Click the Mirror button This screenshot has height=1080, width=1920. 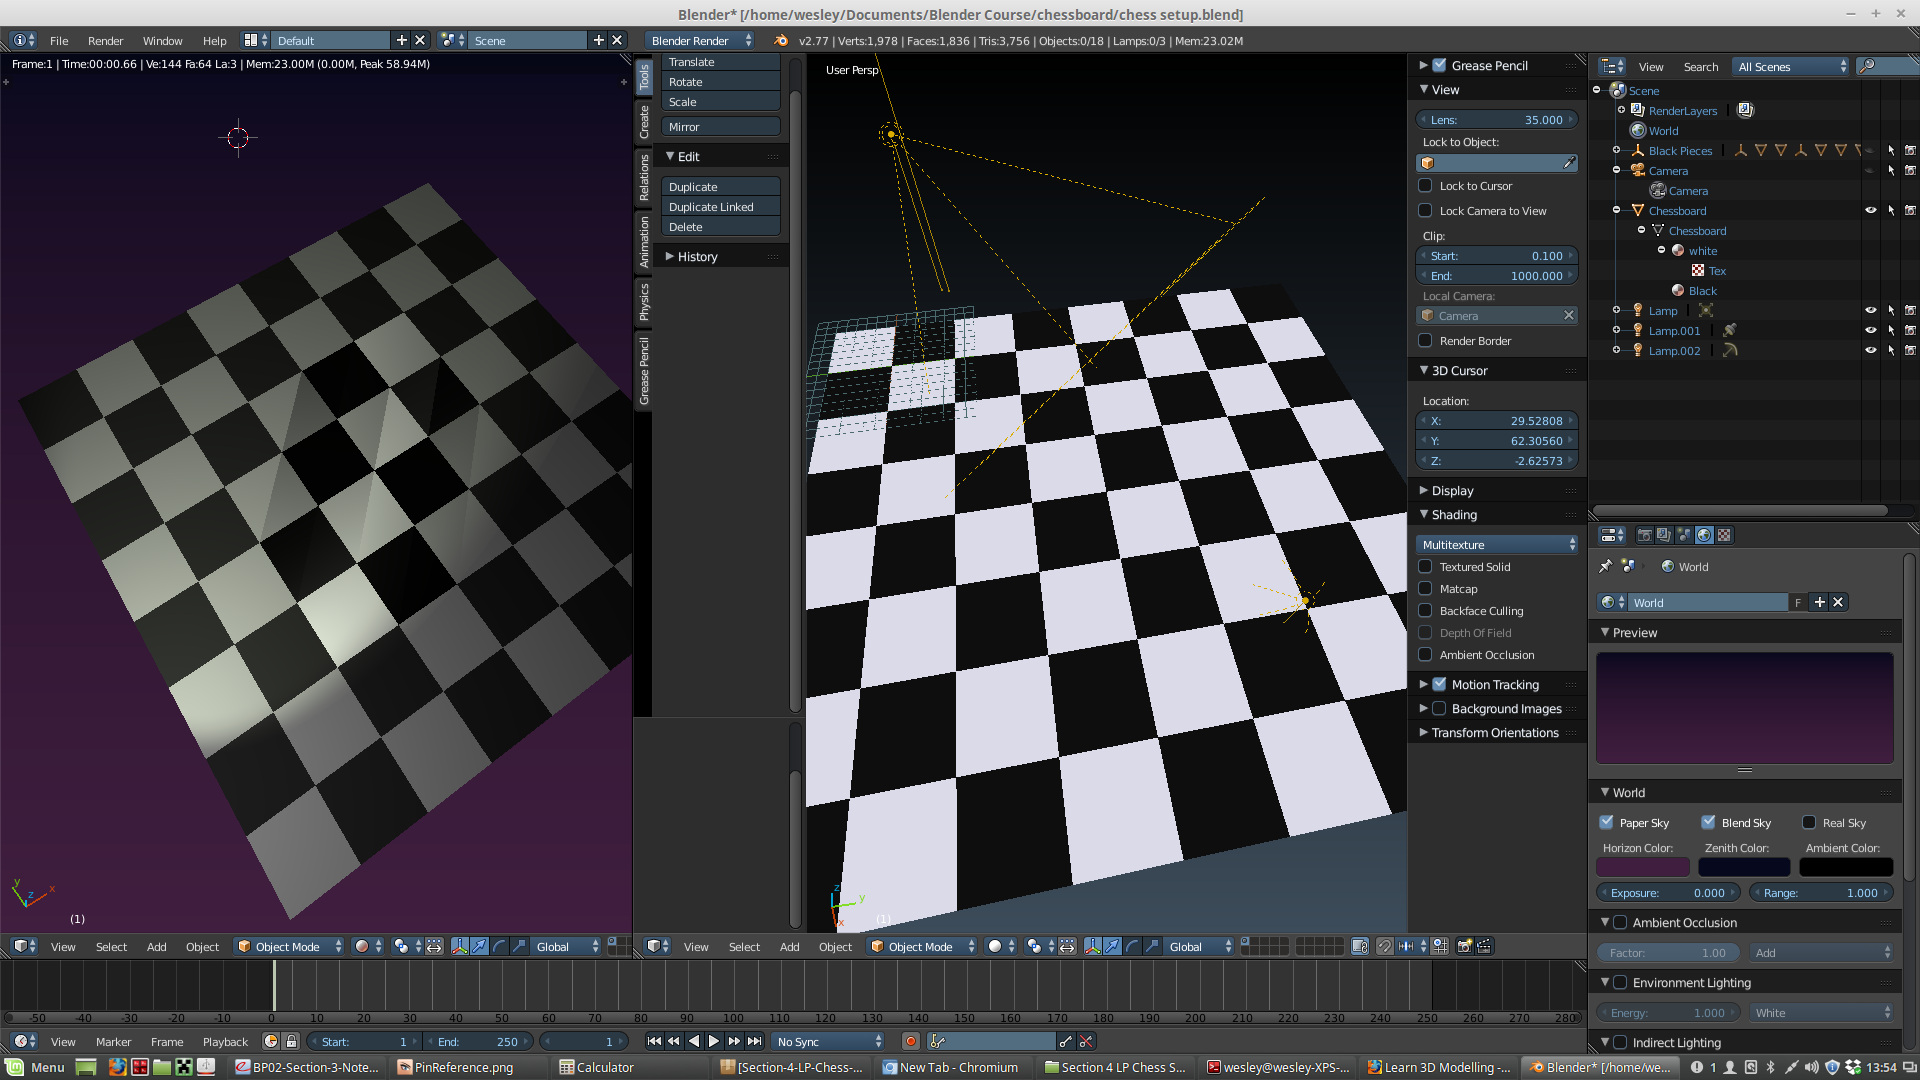click(720, 127)
